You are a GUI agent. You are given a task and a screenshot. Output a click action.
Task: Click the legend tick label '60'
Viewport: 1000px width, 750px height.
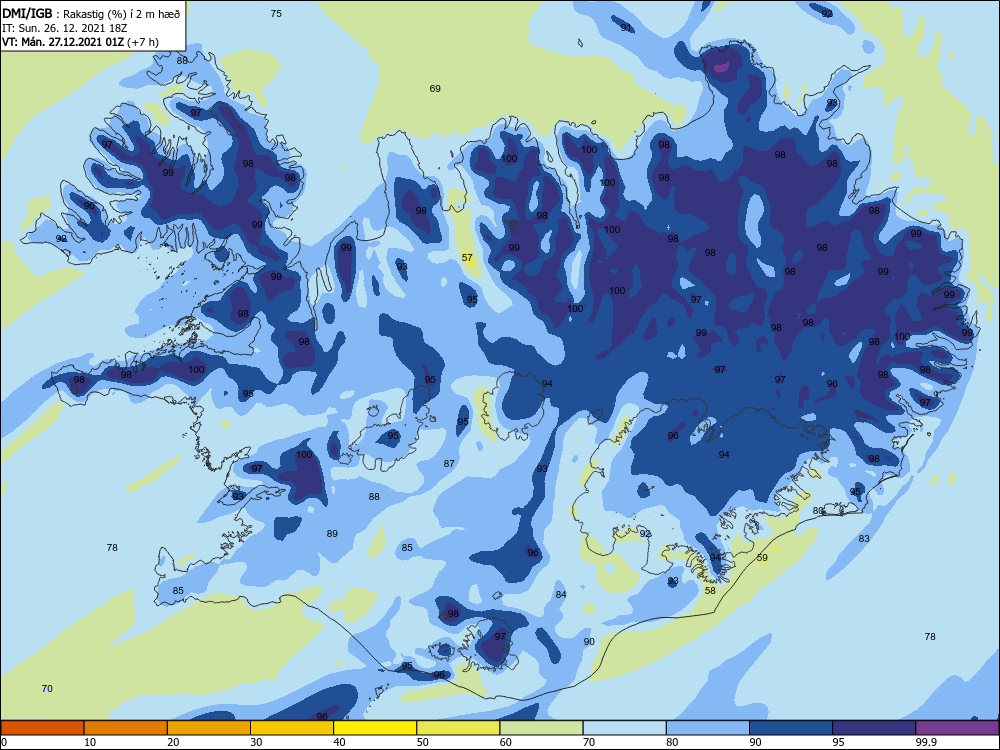(x=506, y=742)
